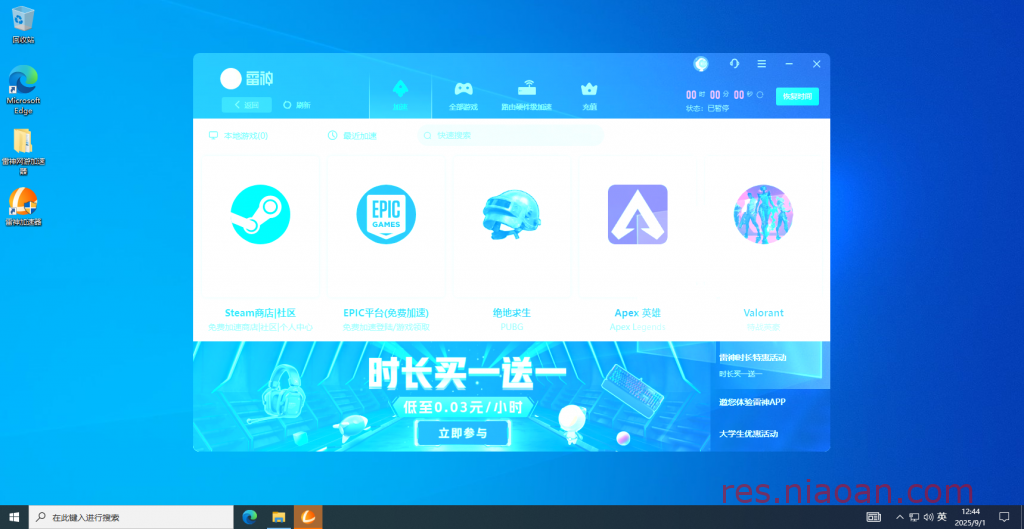Viewport: 1024px width, 529px height.
Task: Click the 快速搜索 search field
Action: coord(510,136)
